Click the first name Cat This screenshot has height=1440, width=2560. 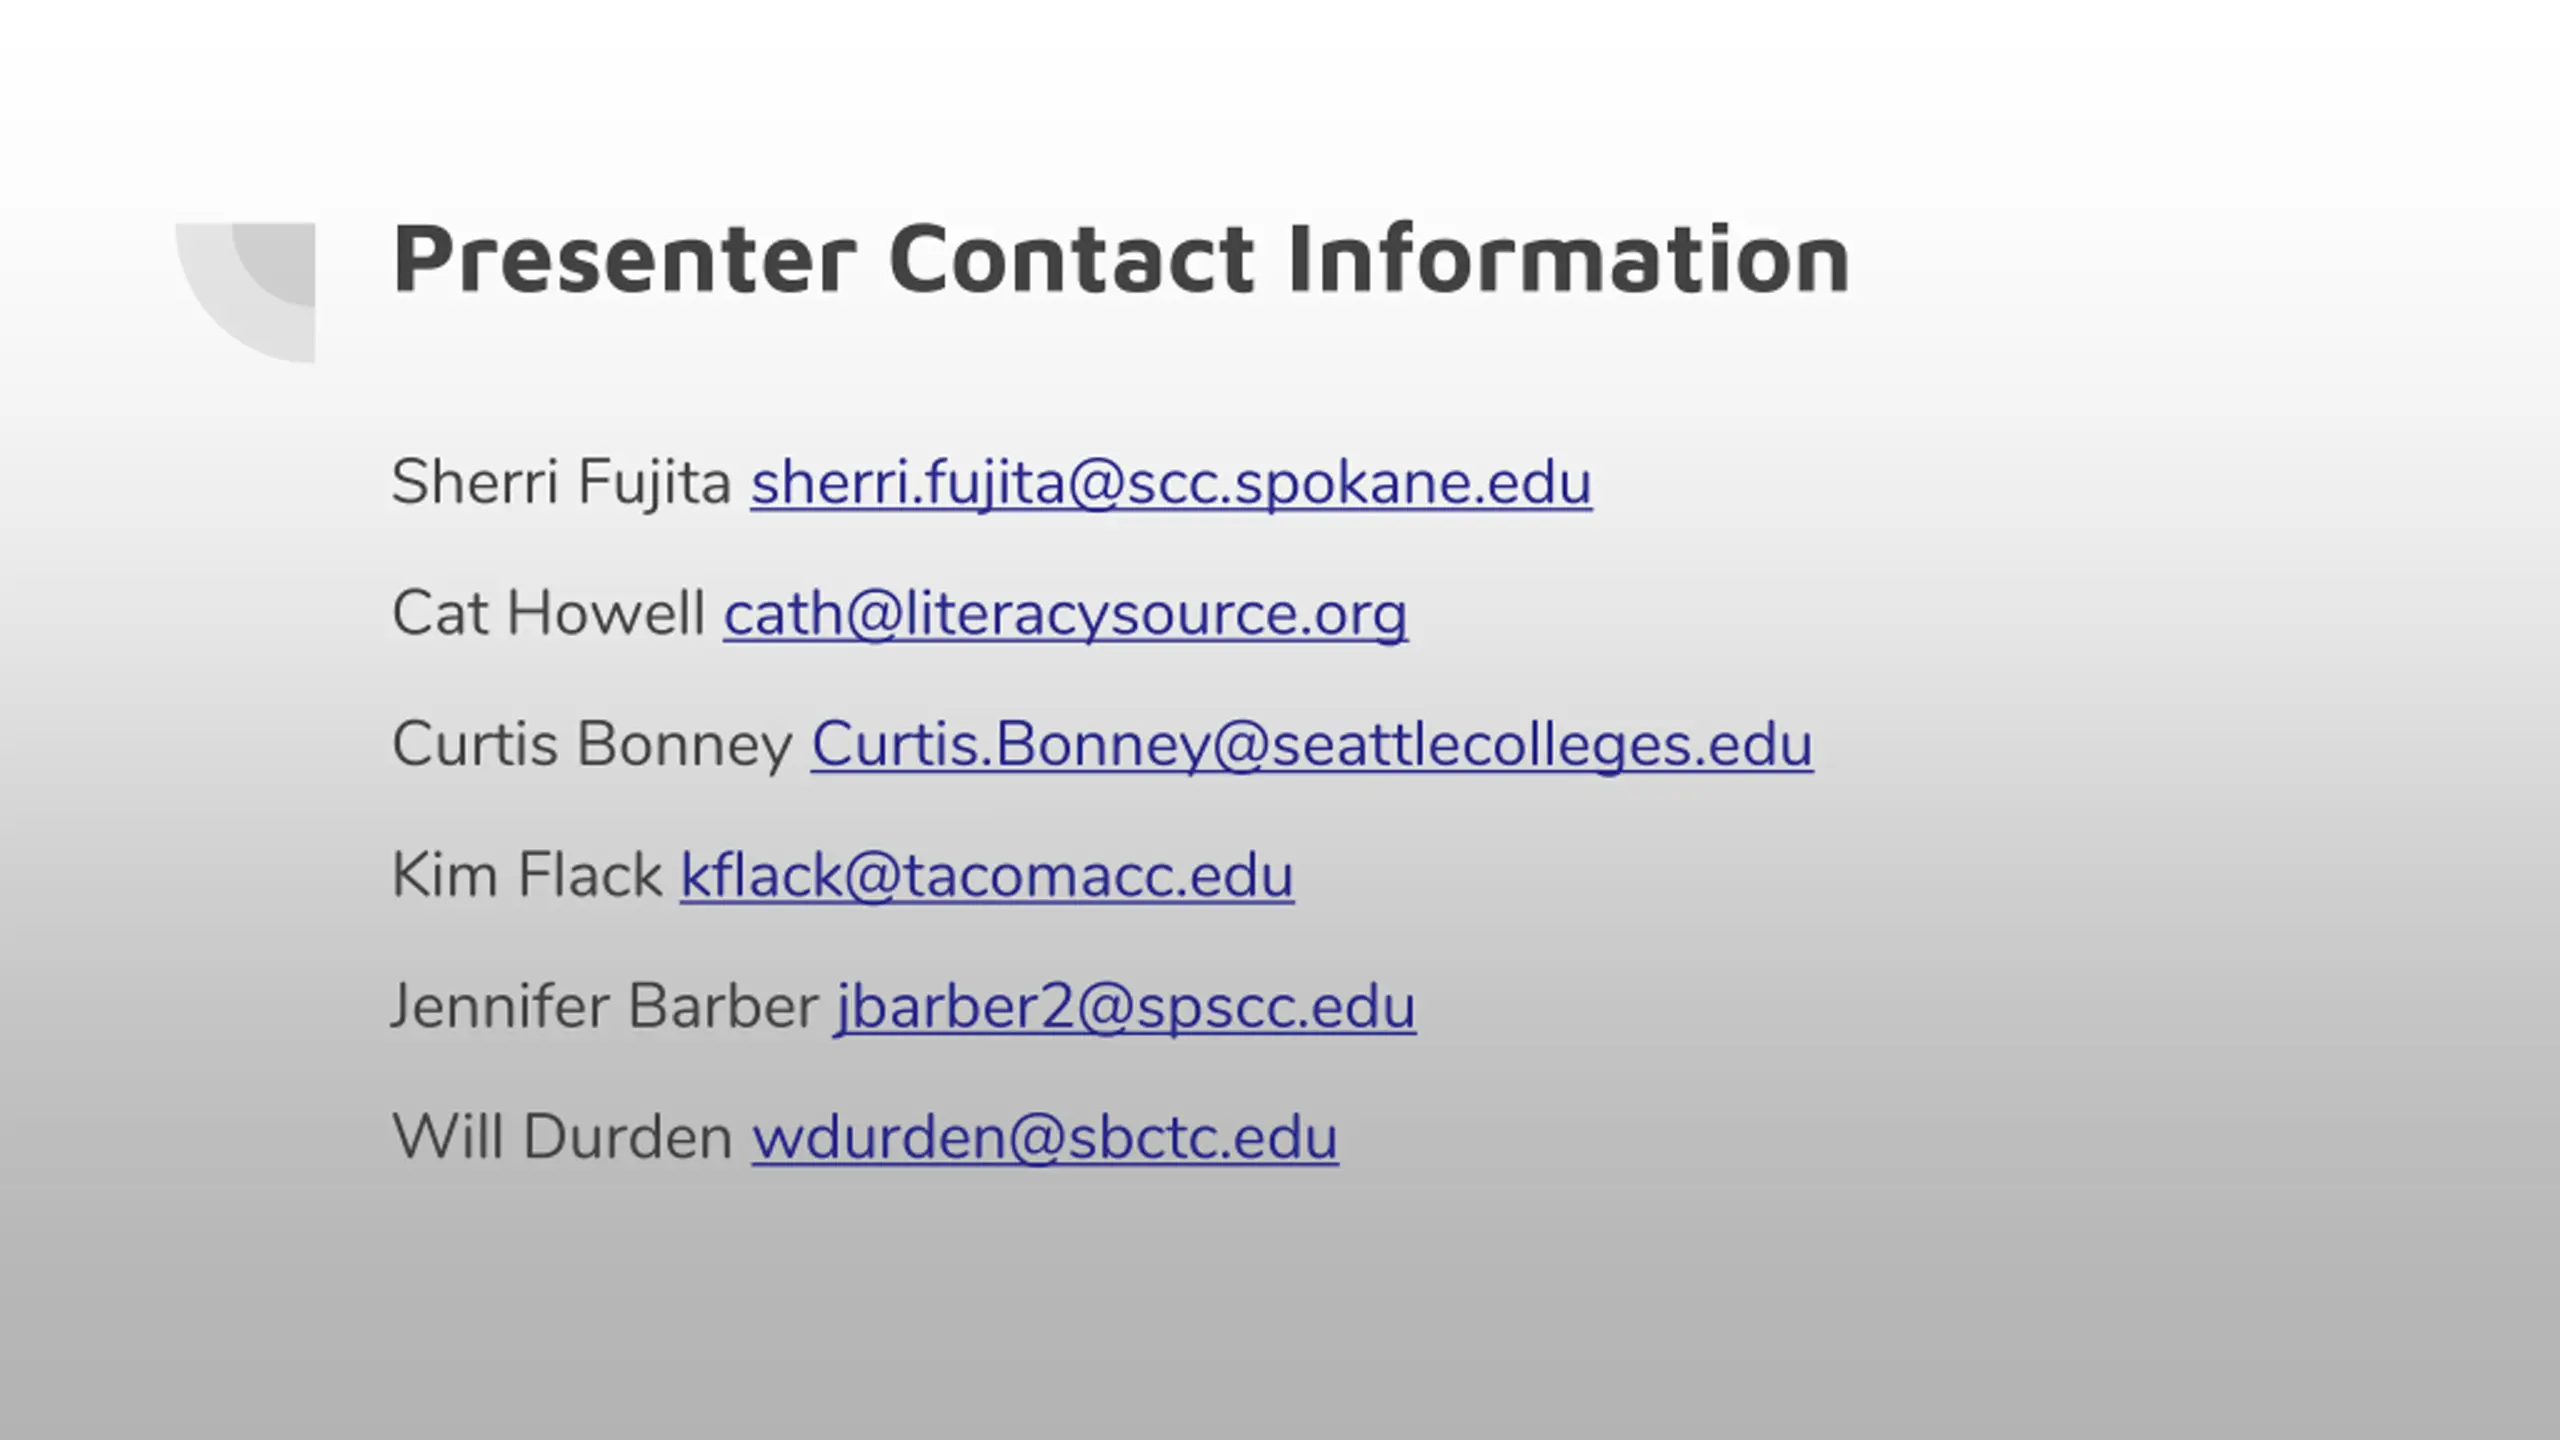[439, 613]
